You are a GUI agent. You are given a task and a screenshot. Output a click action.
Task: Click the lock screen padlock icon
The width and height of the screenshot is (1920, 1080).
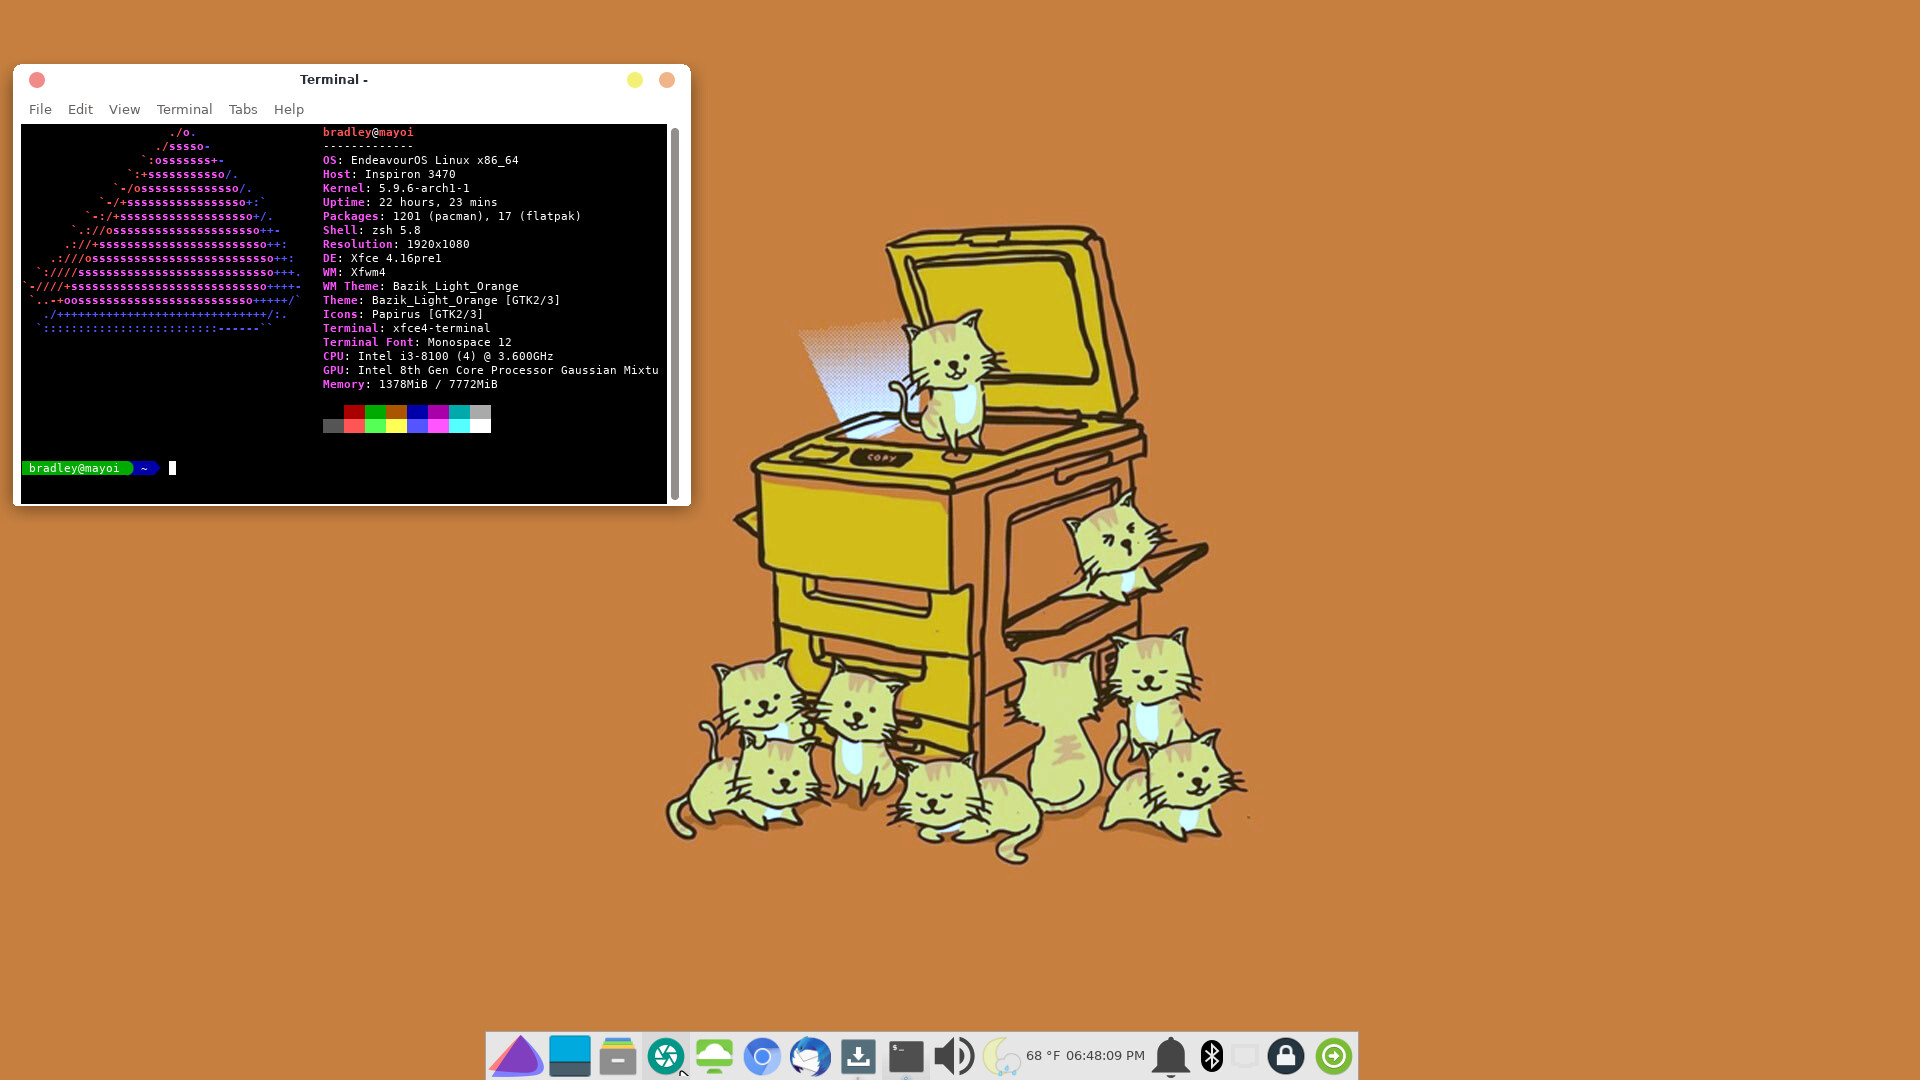click(x=1286, y=1056)
